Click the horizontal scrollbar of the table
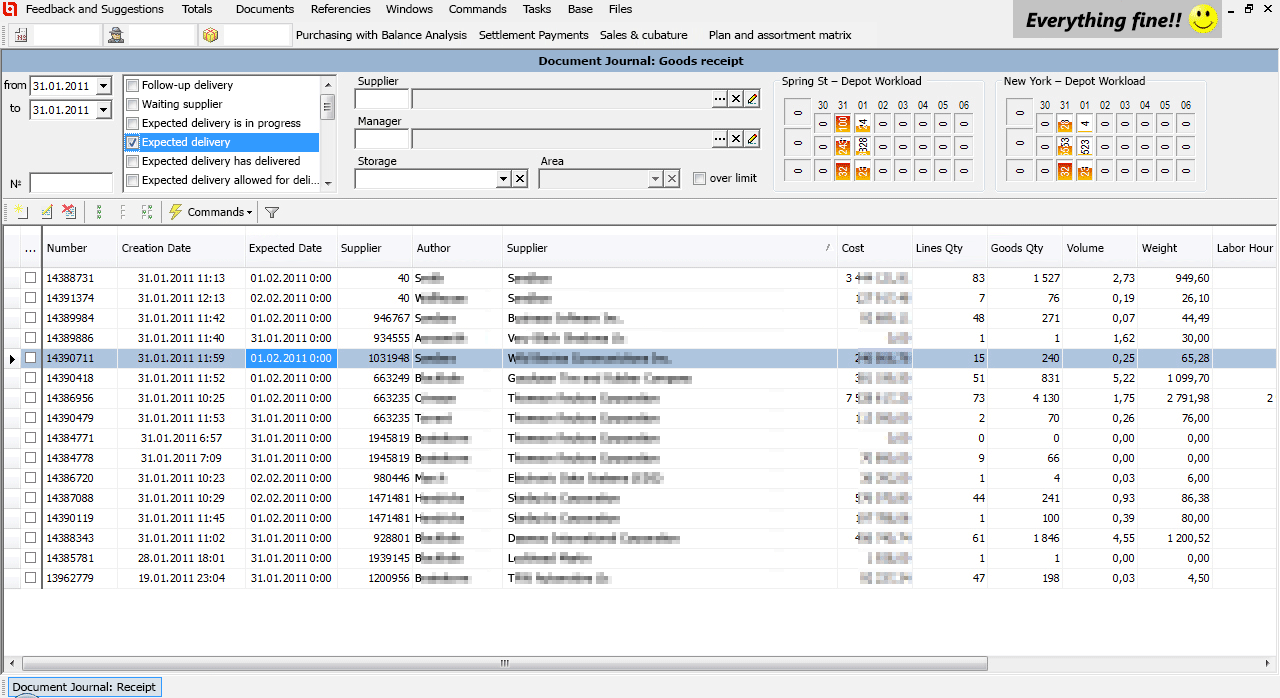The height and width of the screenshot is (698, 1280). pos(505,664)
